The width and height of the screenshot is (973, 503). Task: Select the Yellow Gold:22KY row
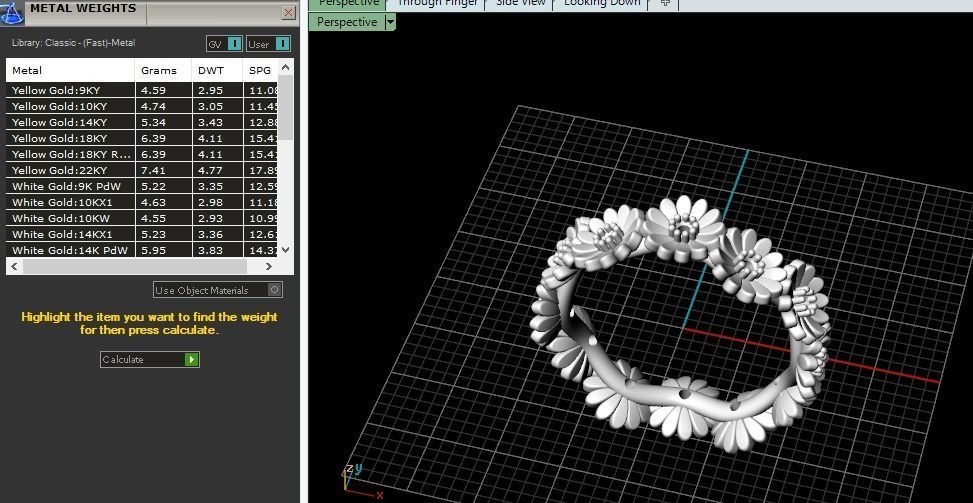pos(141,170)
